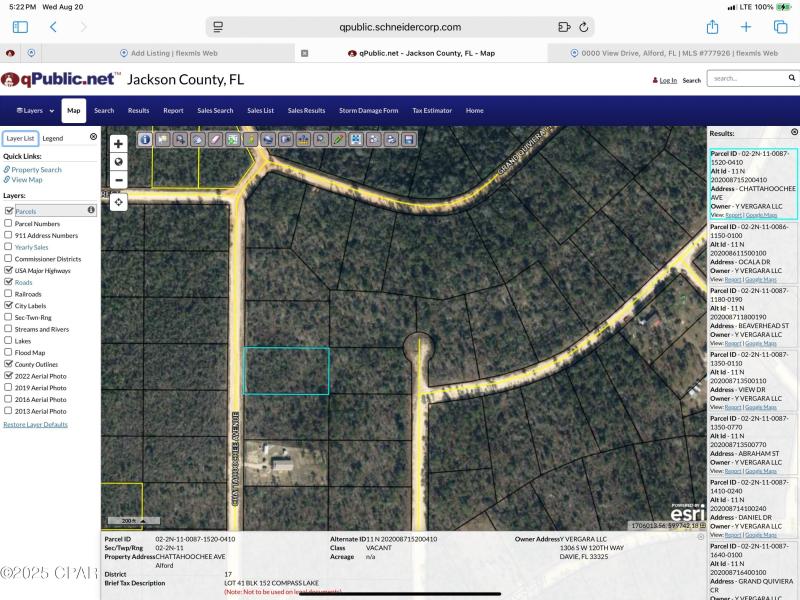This screenshot has height=600, width=800.
Task: Close the Results panel
Action: [794, 132]
